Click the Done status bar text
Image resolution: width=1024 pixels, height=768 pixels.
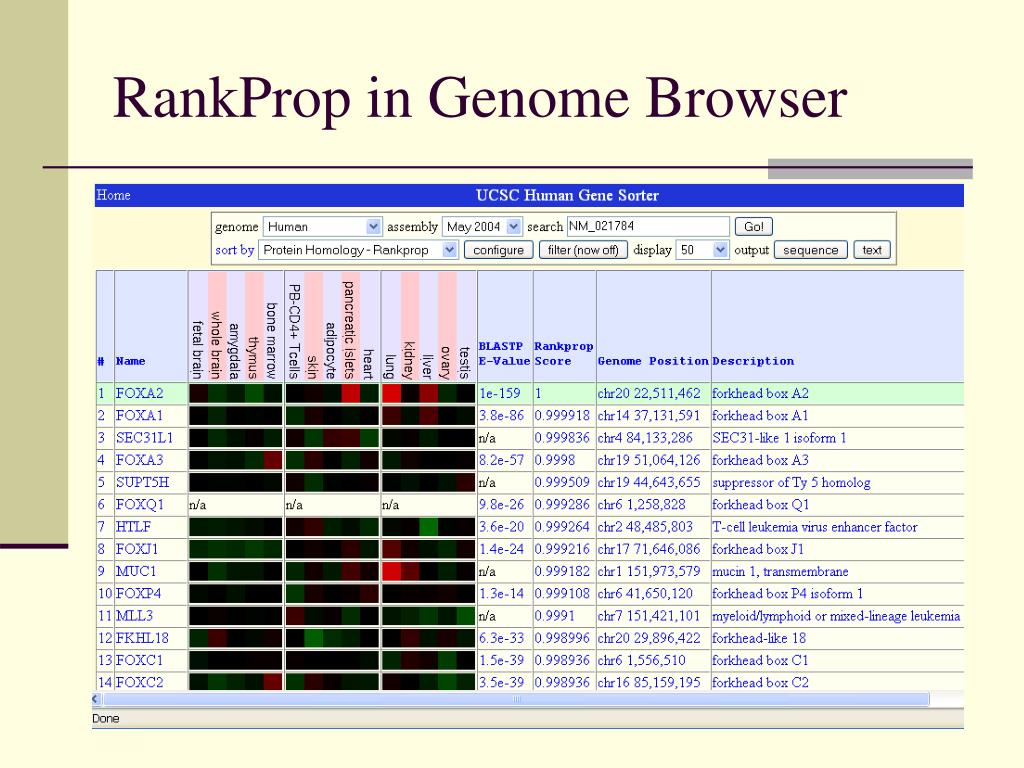106,718
